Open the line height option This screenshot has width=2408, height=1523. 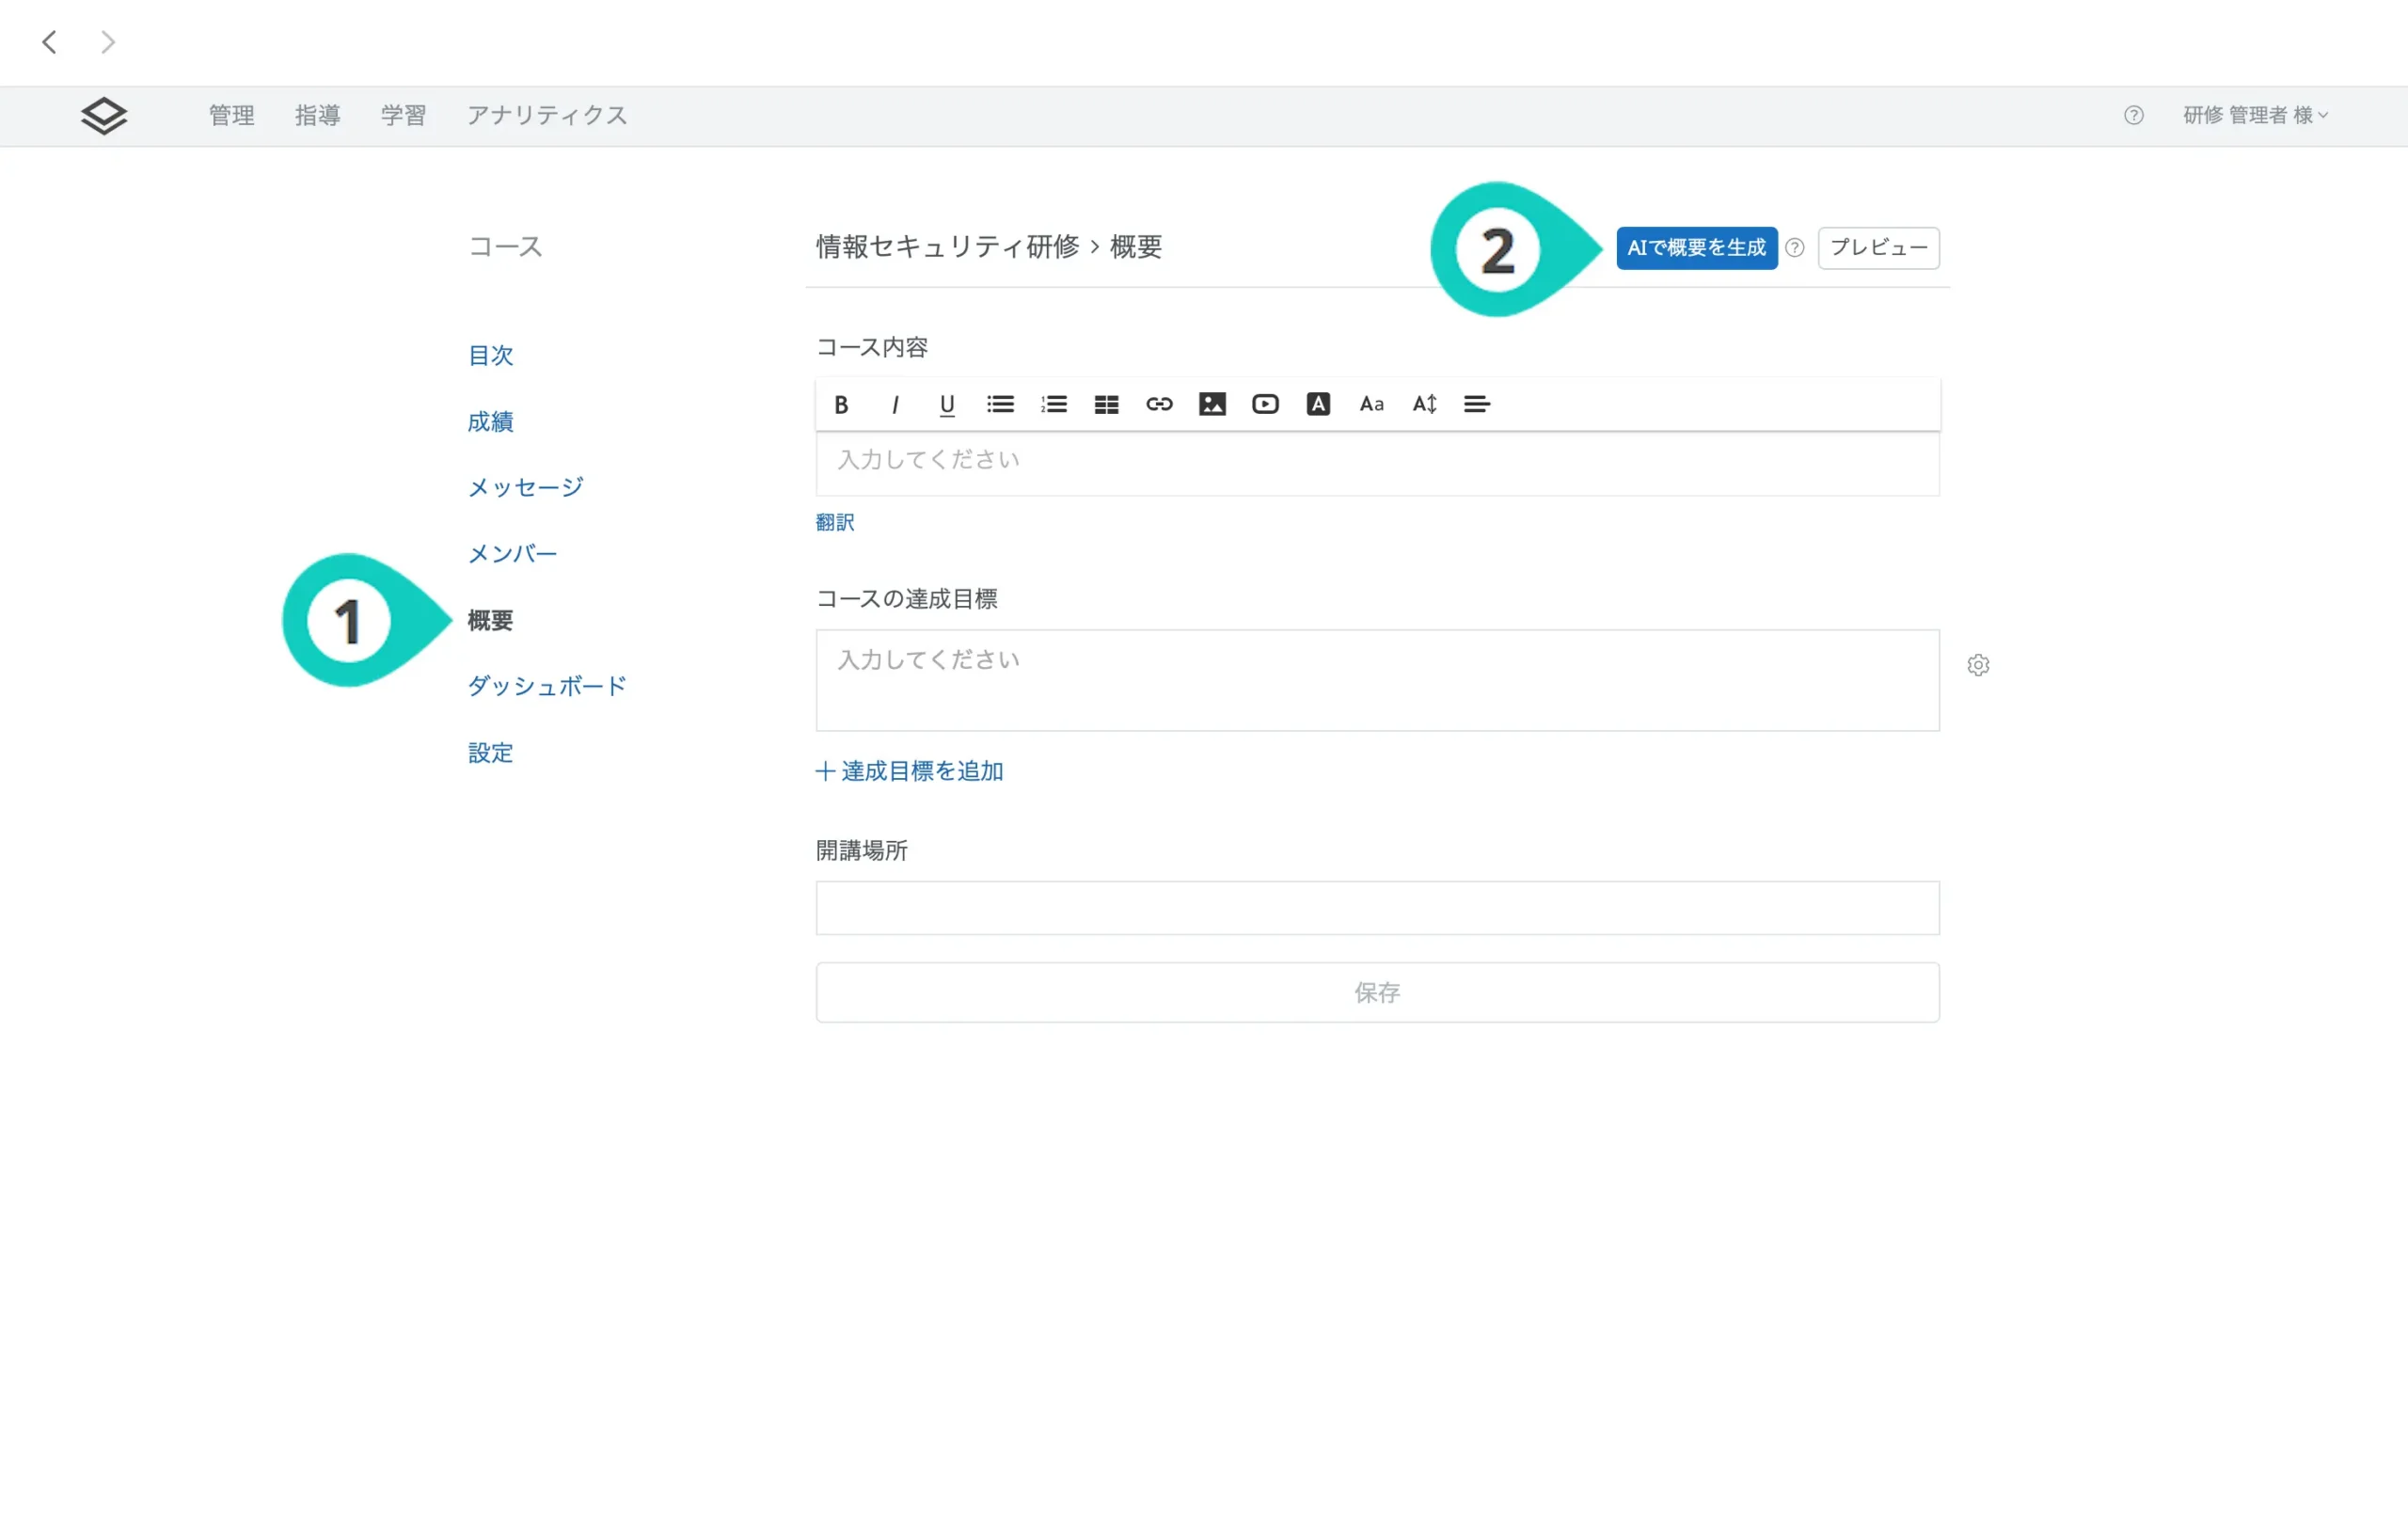click(1424, 404)
